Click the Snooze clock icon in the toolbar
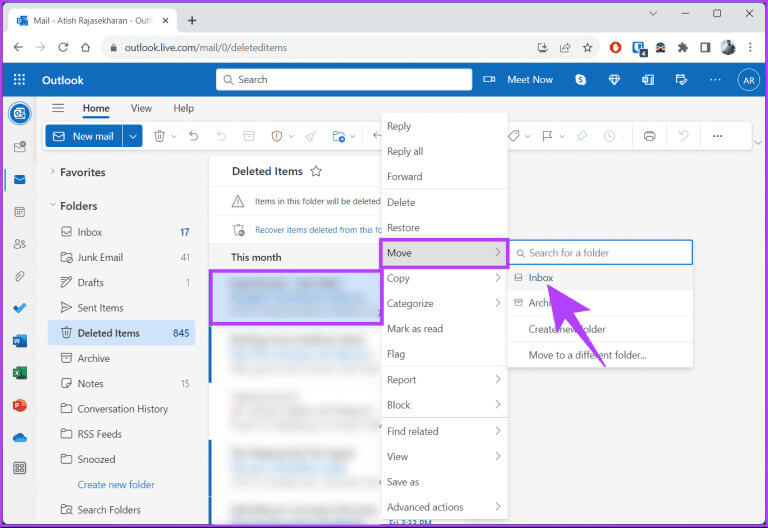 pos(609,136)
